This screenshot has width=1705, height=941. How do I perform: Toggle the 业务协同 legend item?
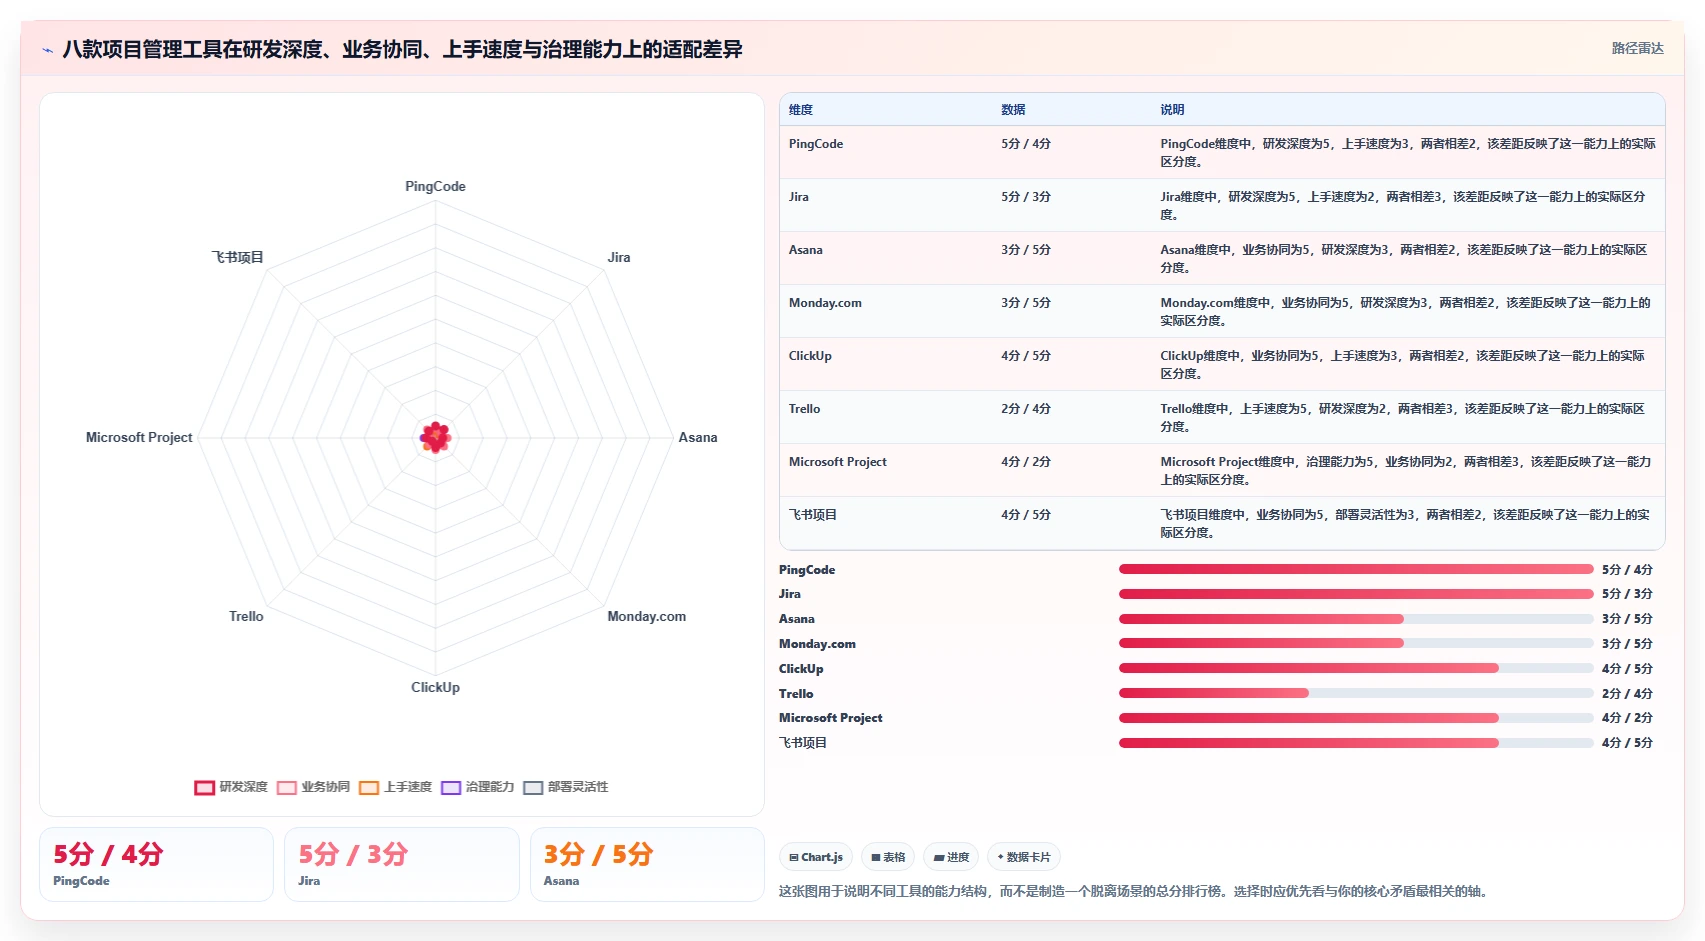(313, 787)
